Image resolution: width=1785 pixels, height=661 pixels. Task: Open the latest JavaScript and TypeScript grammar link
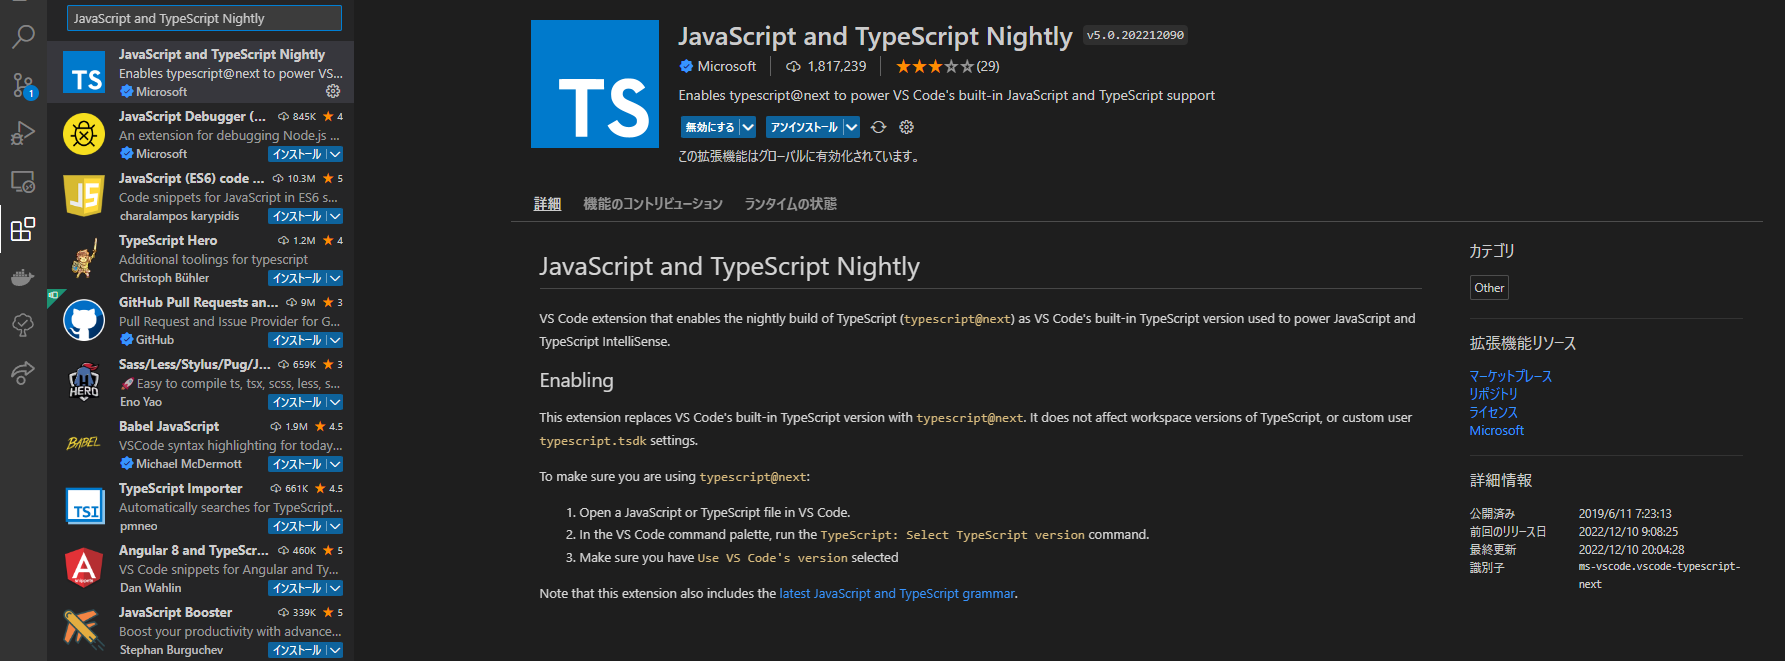coord(897,594)
